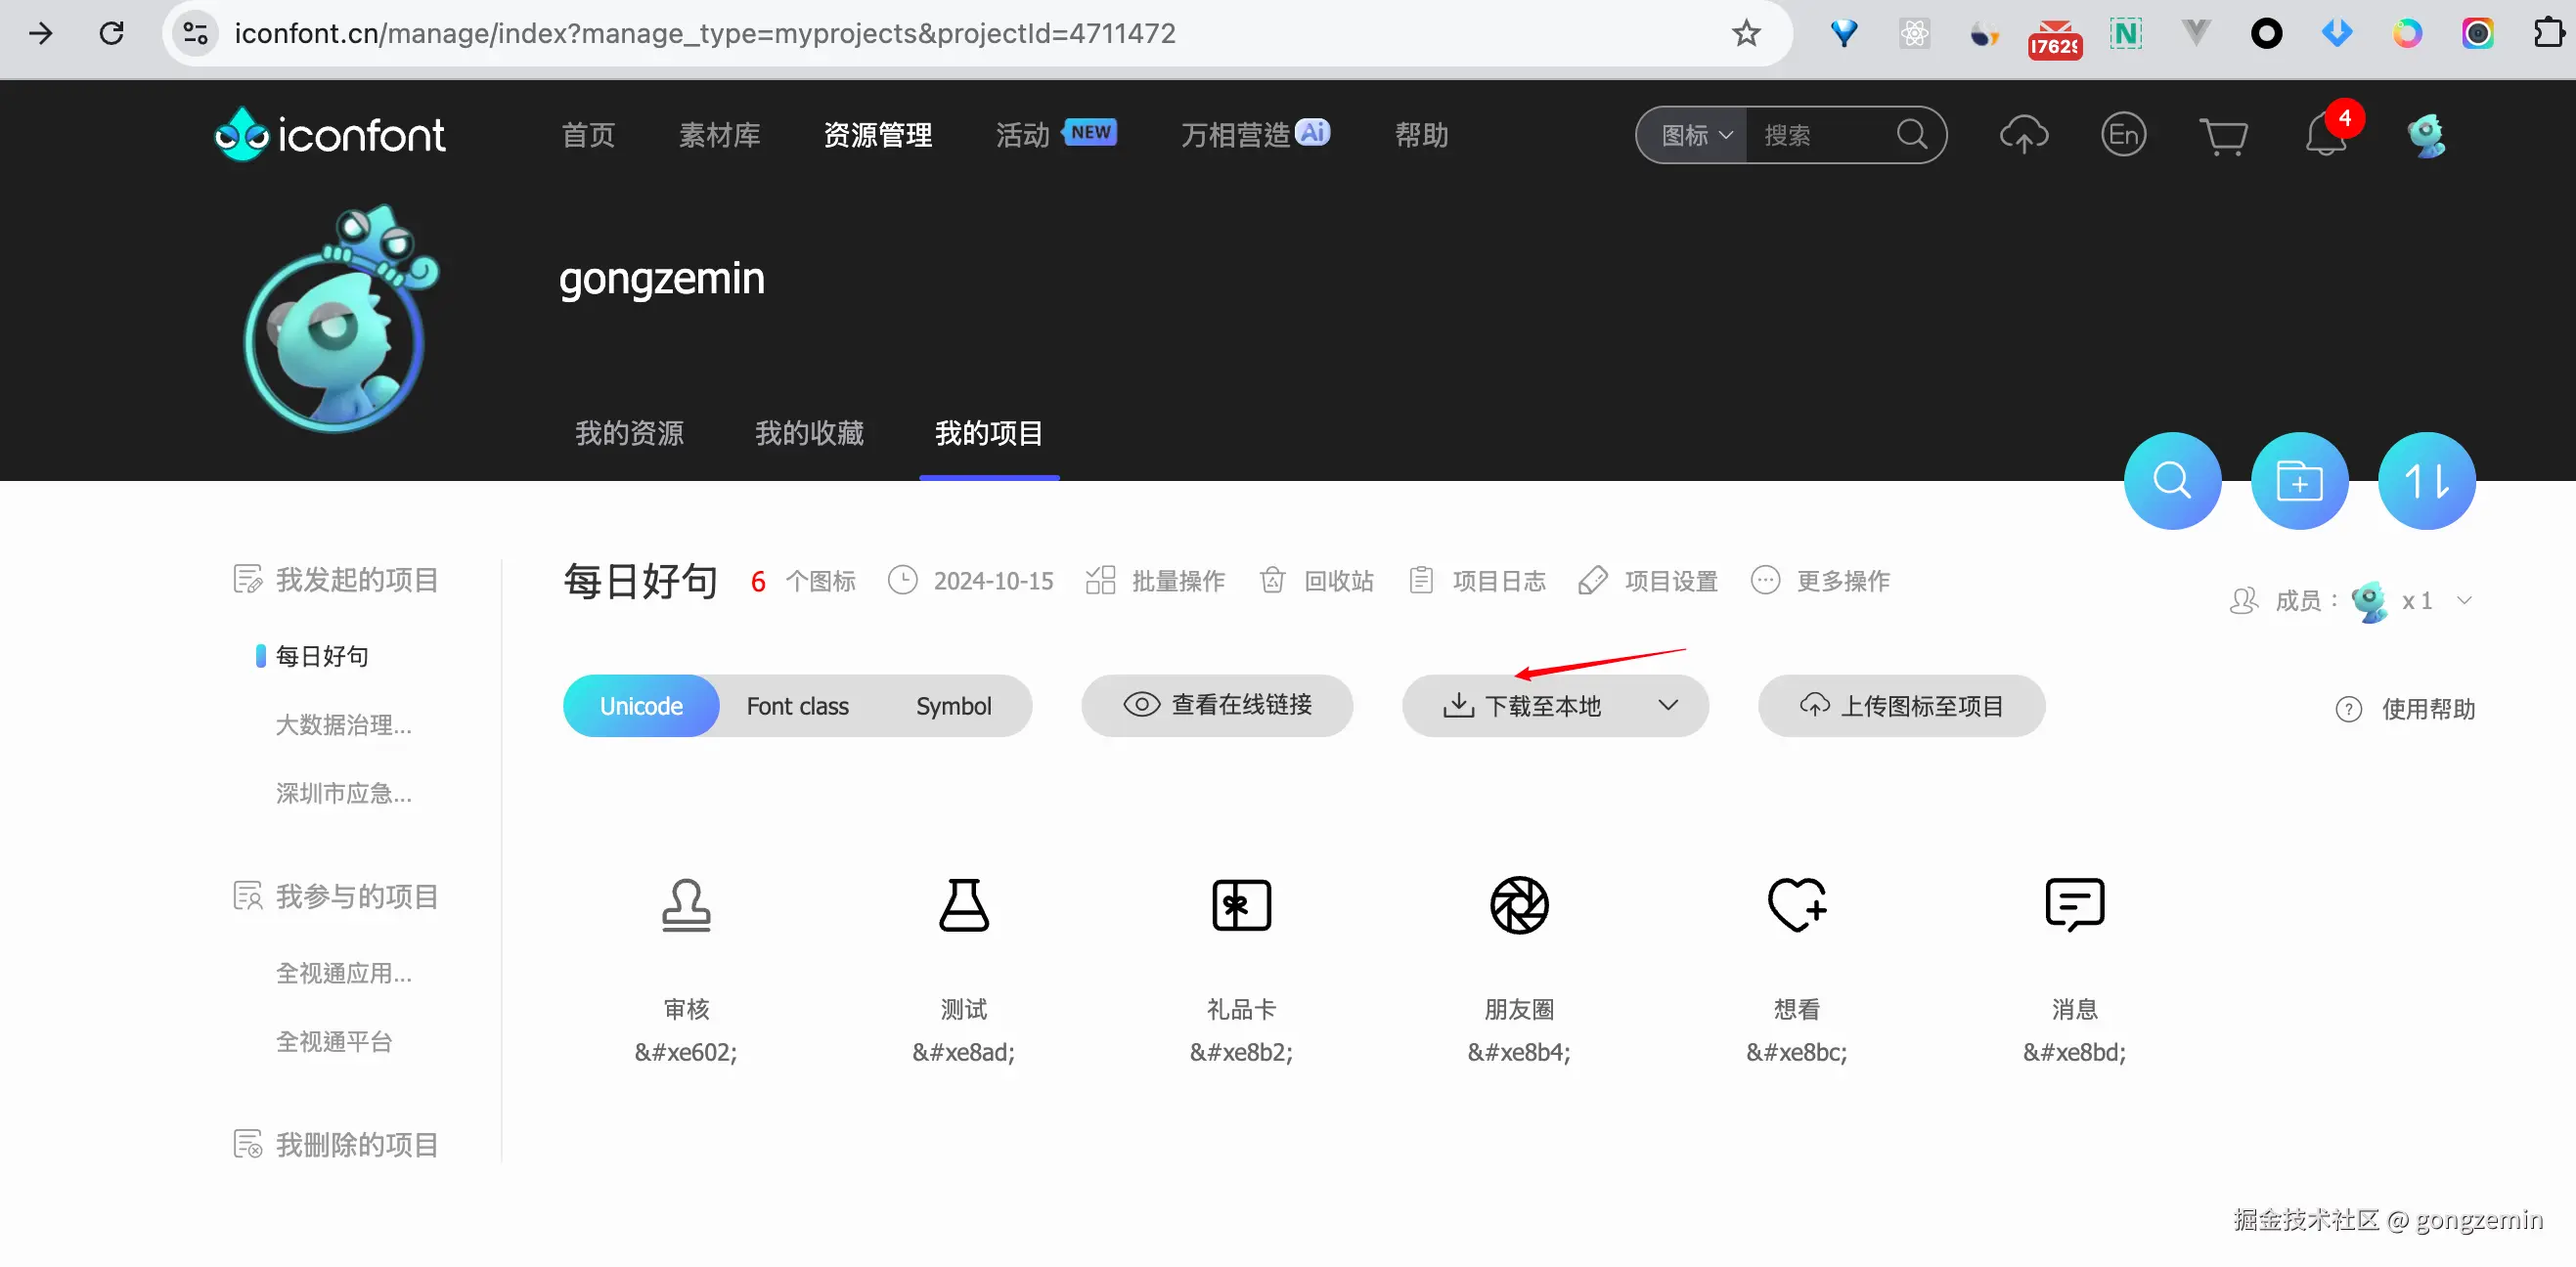Expand the 下载至本地 dropdown arrow
Viewport: 2576px width, 1267px height.
(1667, 706)
